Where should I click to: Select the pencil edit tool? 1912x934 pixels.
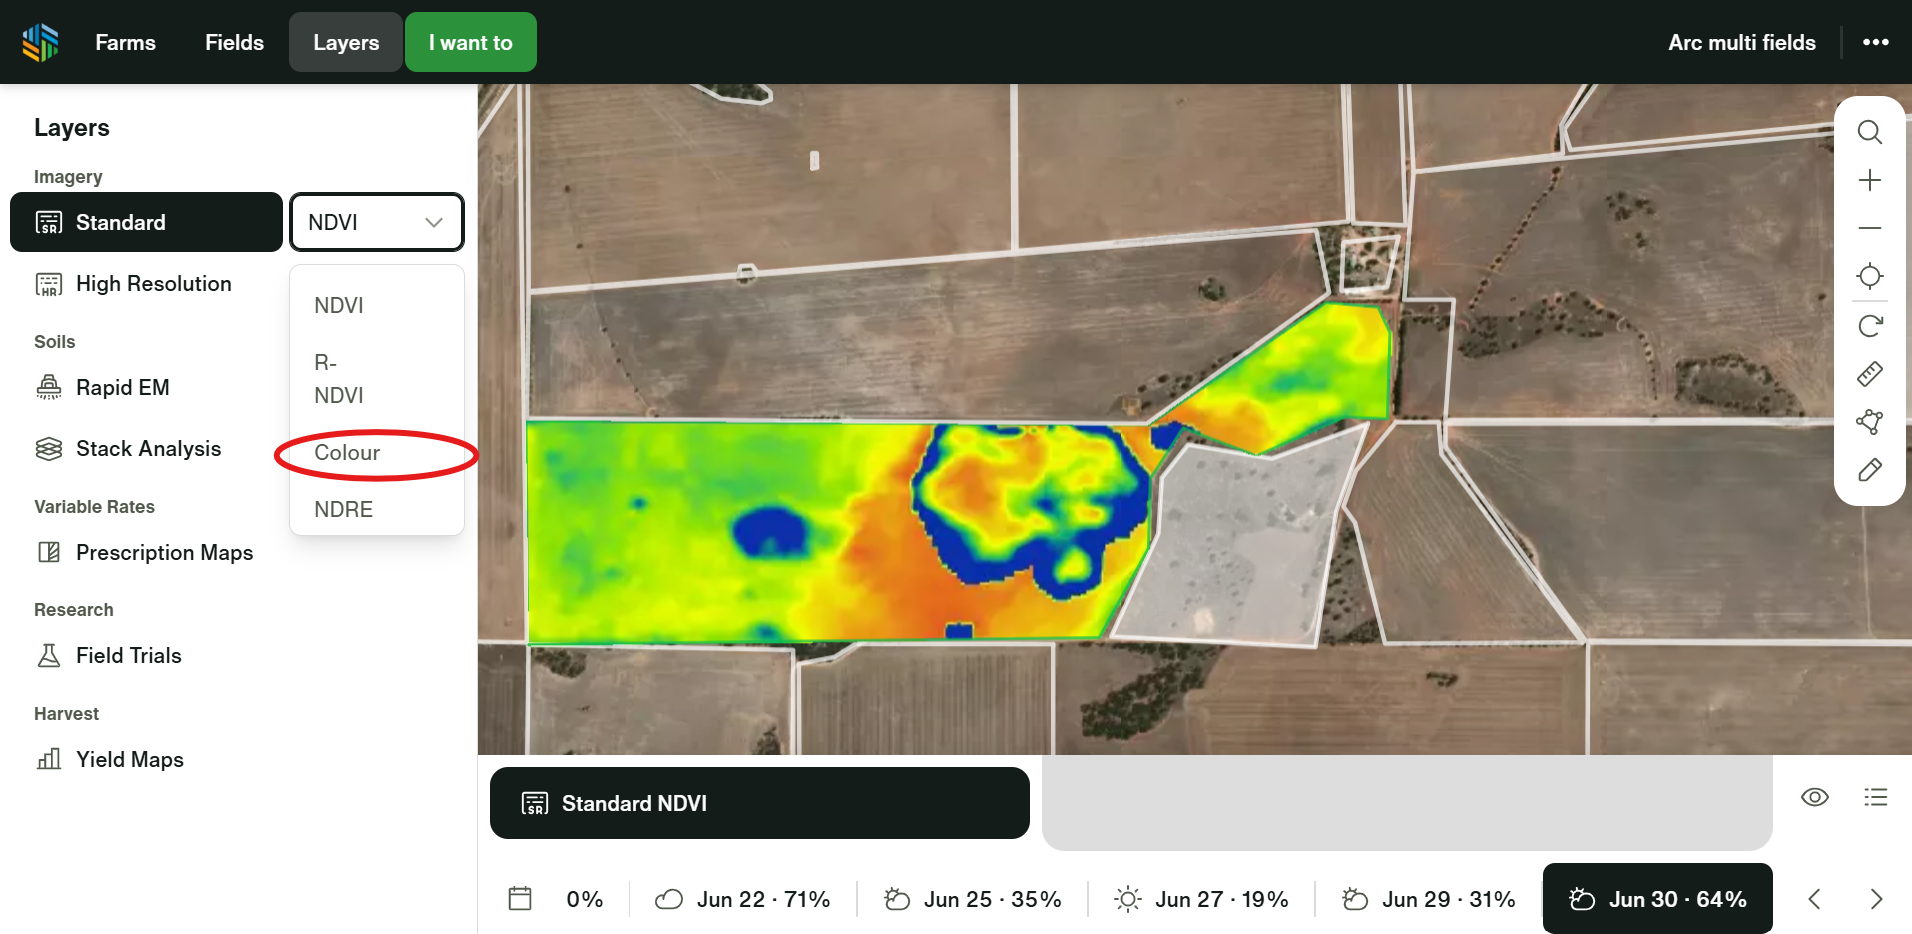click(x=1869, y=470)
